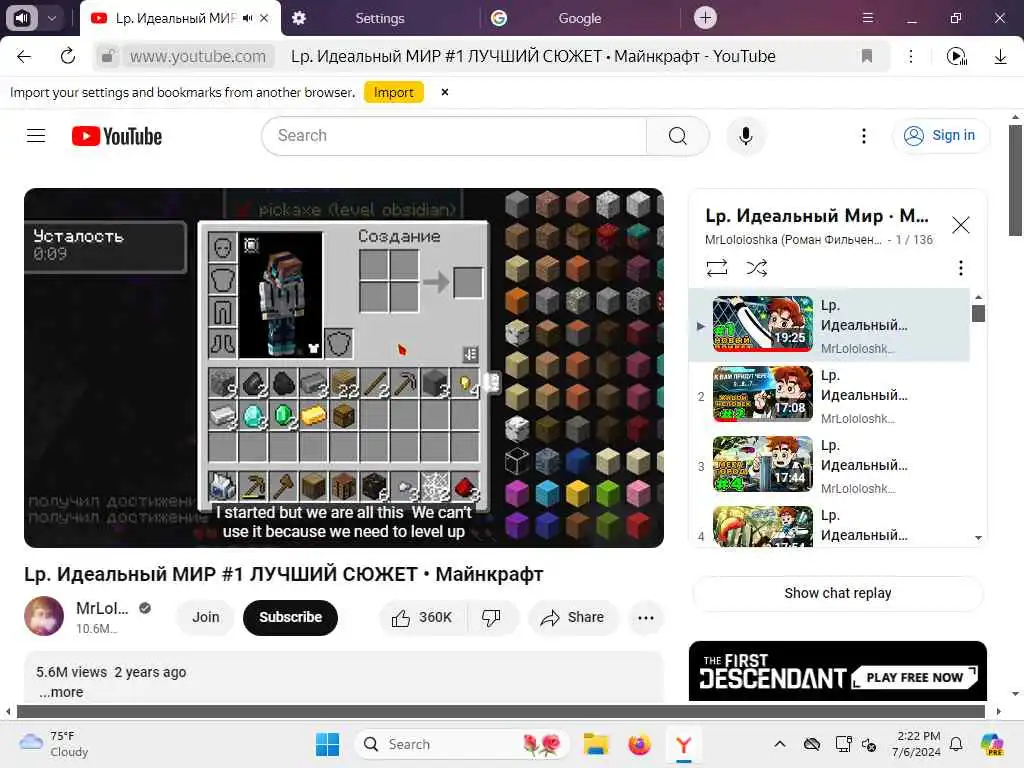Open the MrLol... channel name link
The width and height of the screenshot is (1024, 768).
[x=102, y=608]
